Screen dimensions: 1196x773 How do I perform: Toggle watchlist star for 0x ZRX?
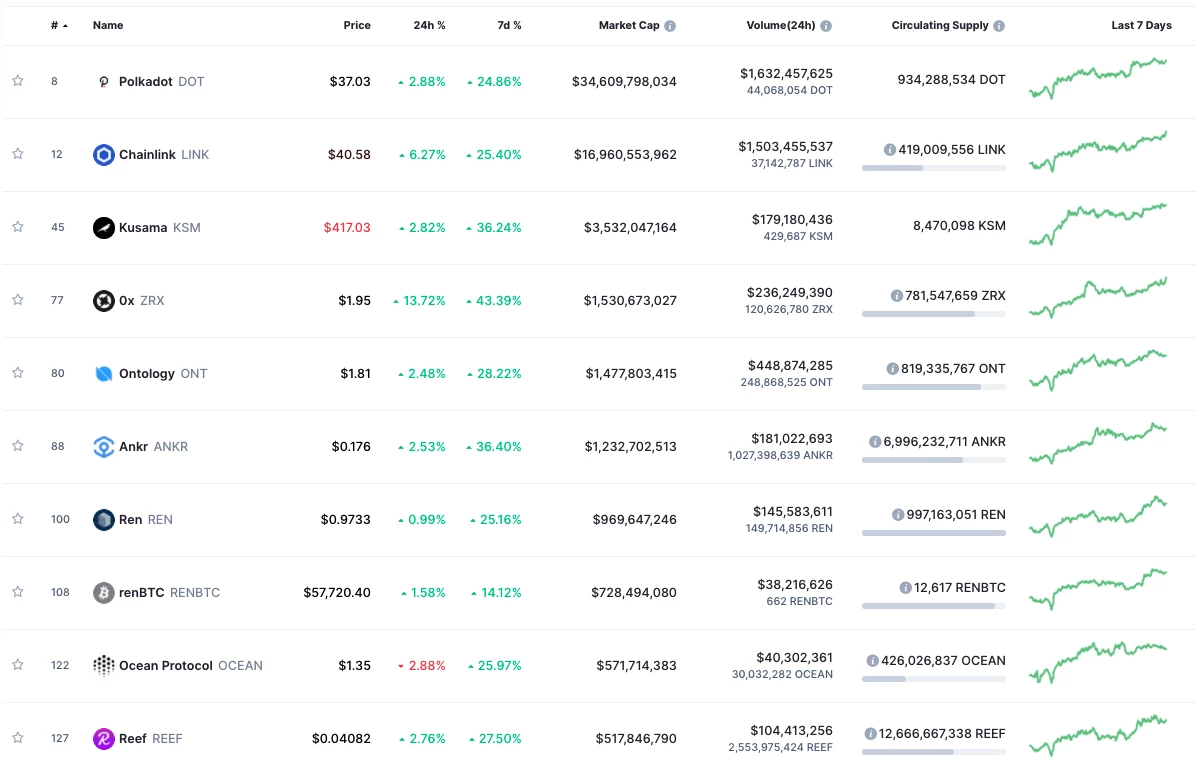(x=18, y=300)
